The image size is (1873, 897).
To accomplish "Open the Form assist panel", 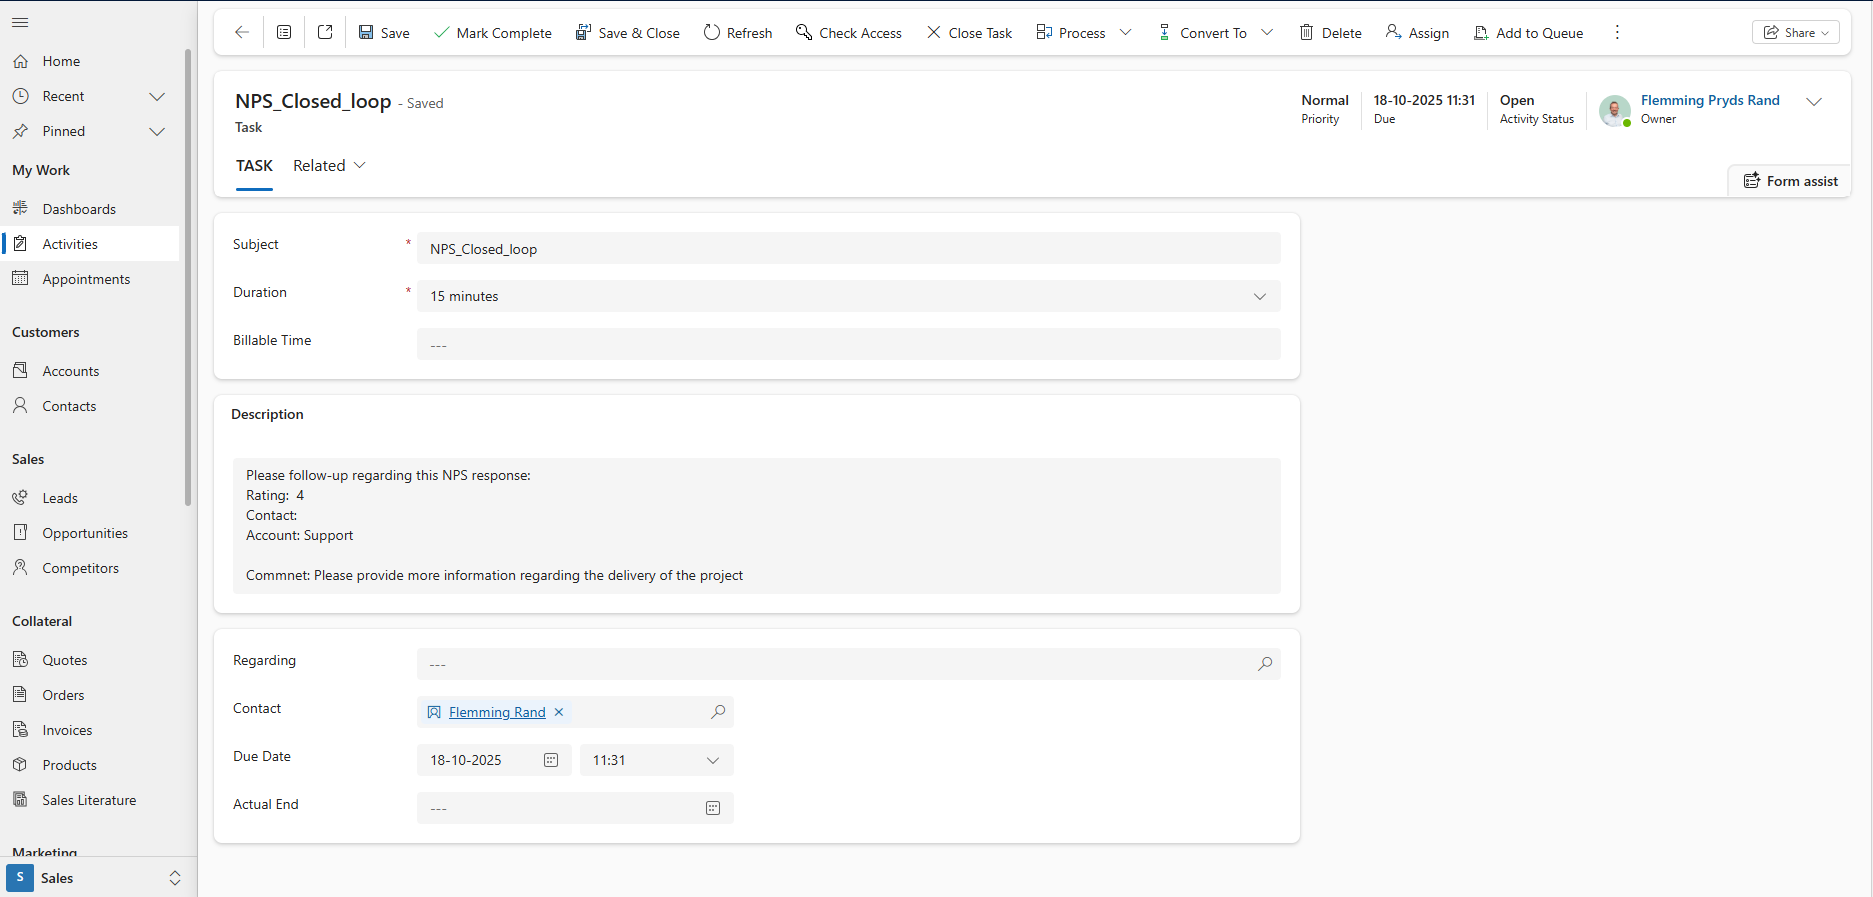I will click(x=1790, y=181).
